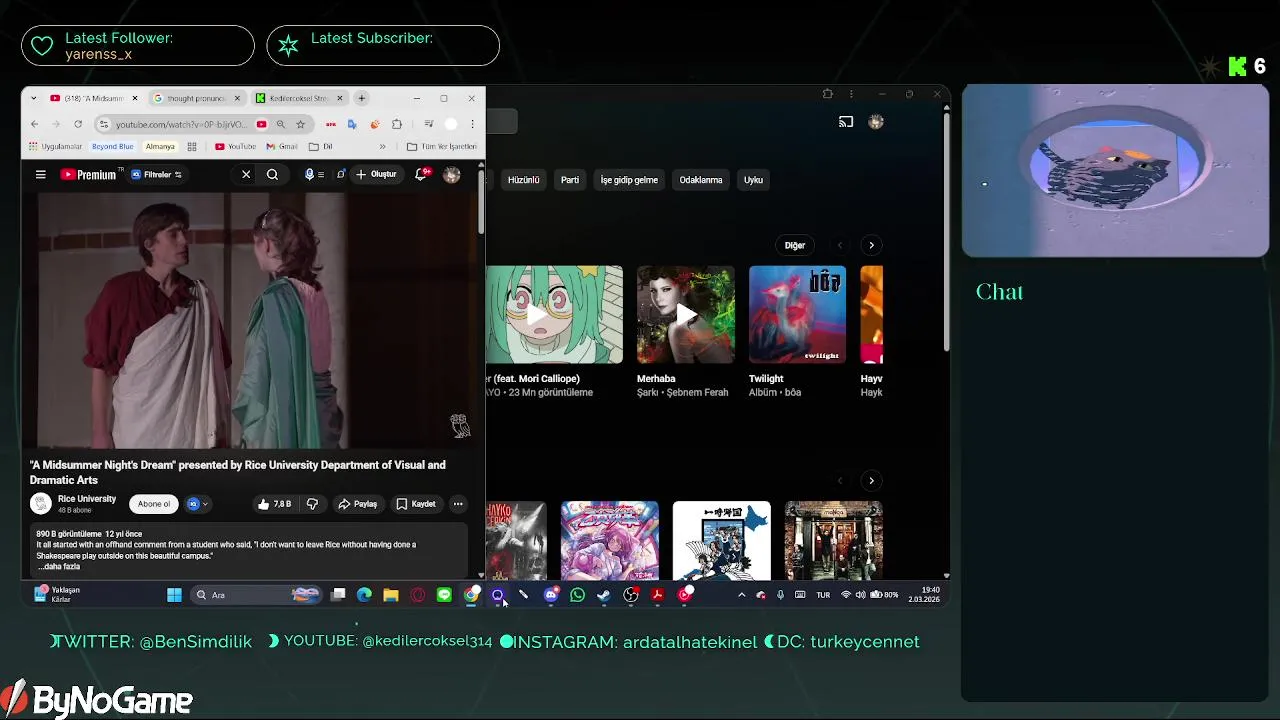Open OBS Studio from the taskbar
Viewport: 1280px width, 720px height.
631,595
